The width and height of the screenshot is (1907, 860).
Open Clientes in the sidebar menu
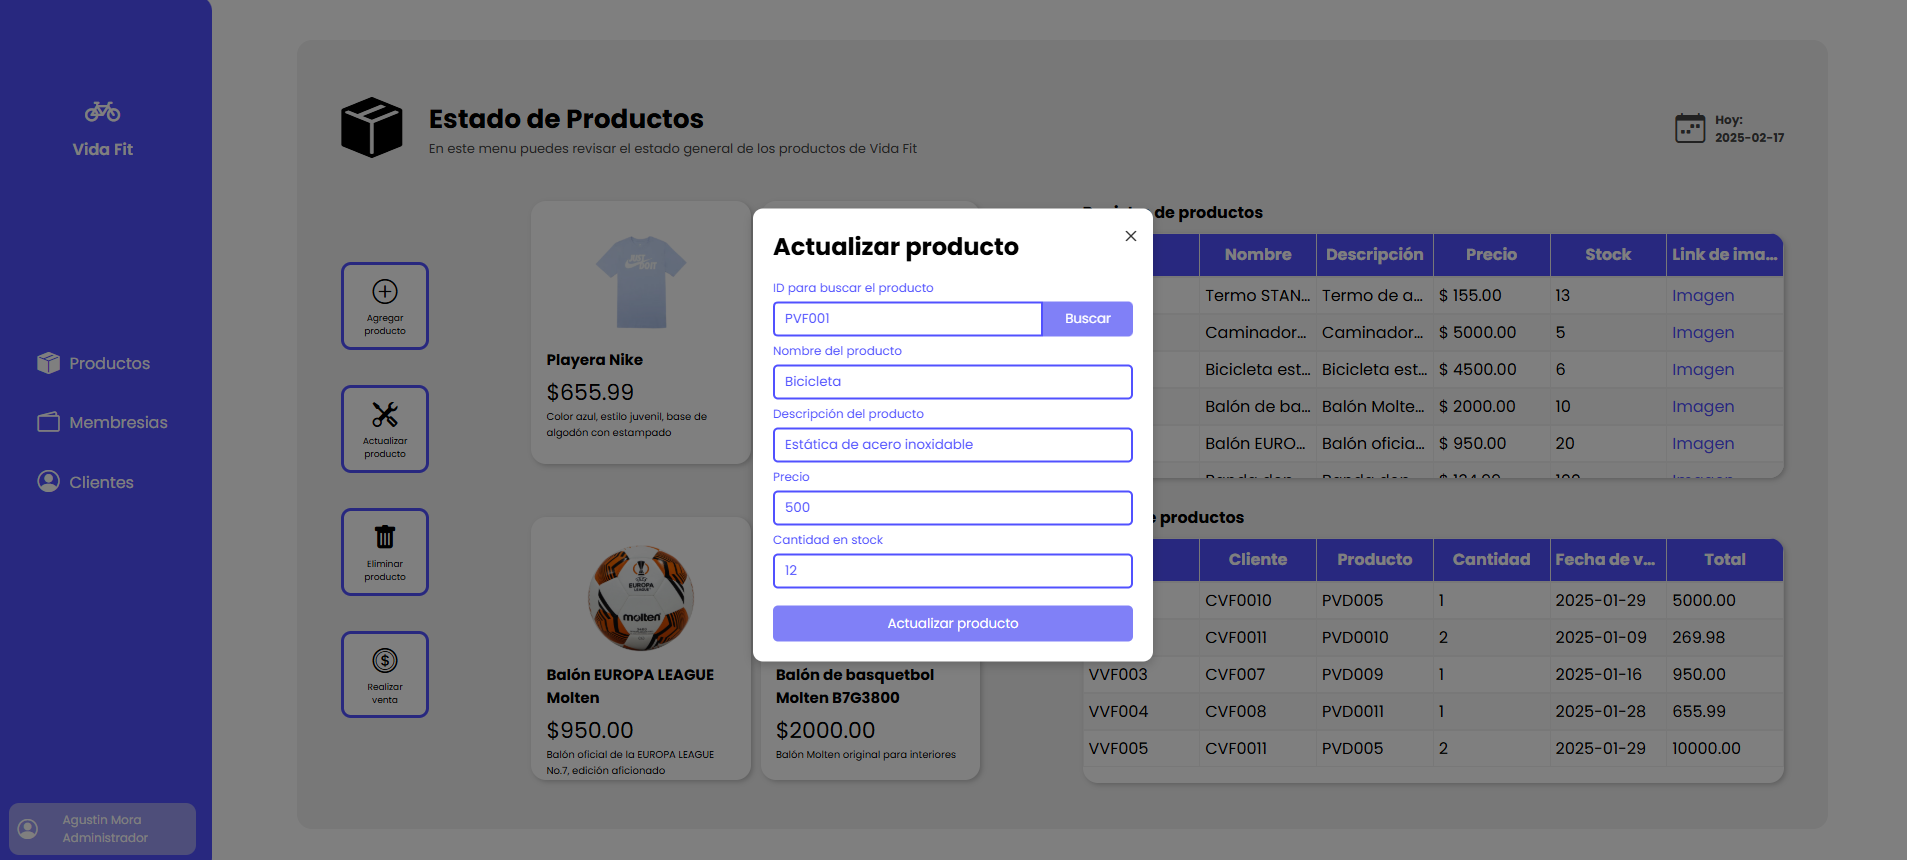[x=86, y=481]
